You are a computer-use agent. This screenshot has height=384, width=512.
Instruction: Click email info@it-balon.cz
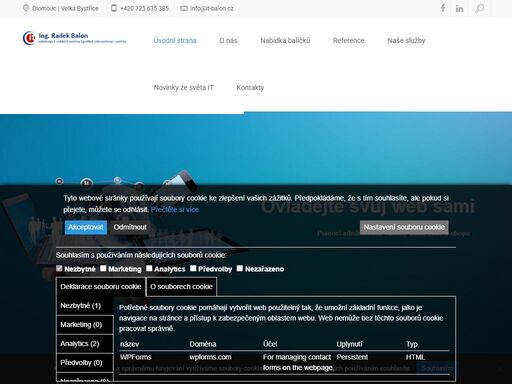(x=212, y=8)
